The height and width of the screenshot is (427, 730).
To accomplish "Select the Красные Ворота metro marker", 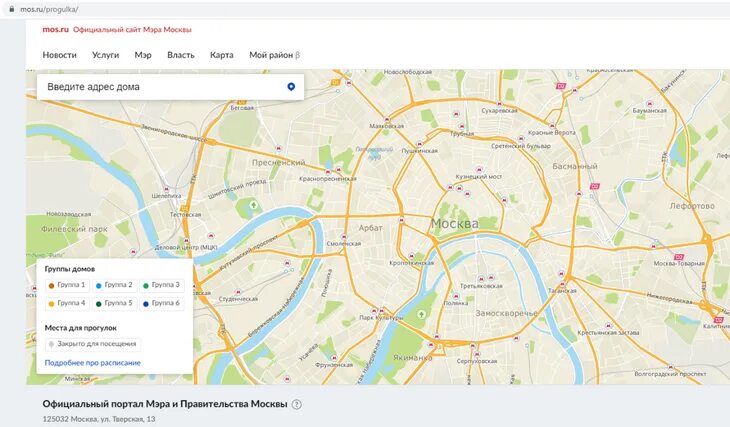I will 552,126.
